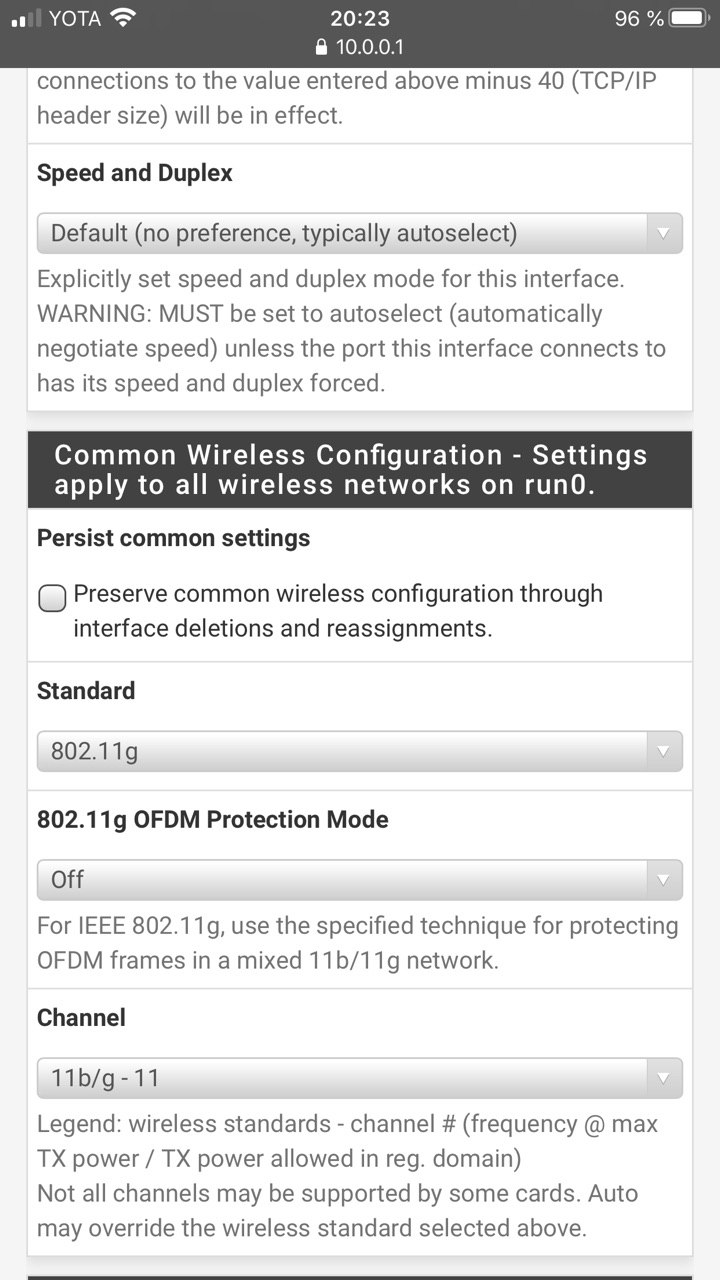This screenshot has width=720, height=1280.
Task: Click the Speed and Duplex dropdown arrow
Action: 662,234
